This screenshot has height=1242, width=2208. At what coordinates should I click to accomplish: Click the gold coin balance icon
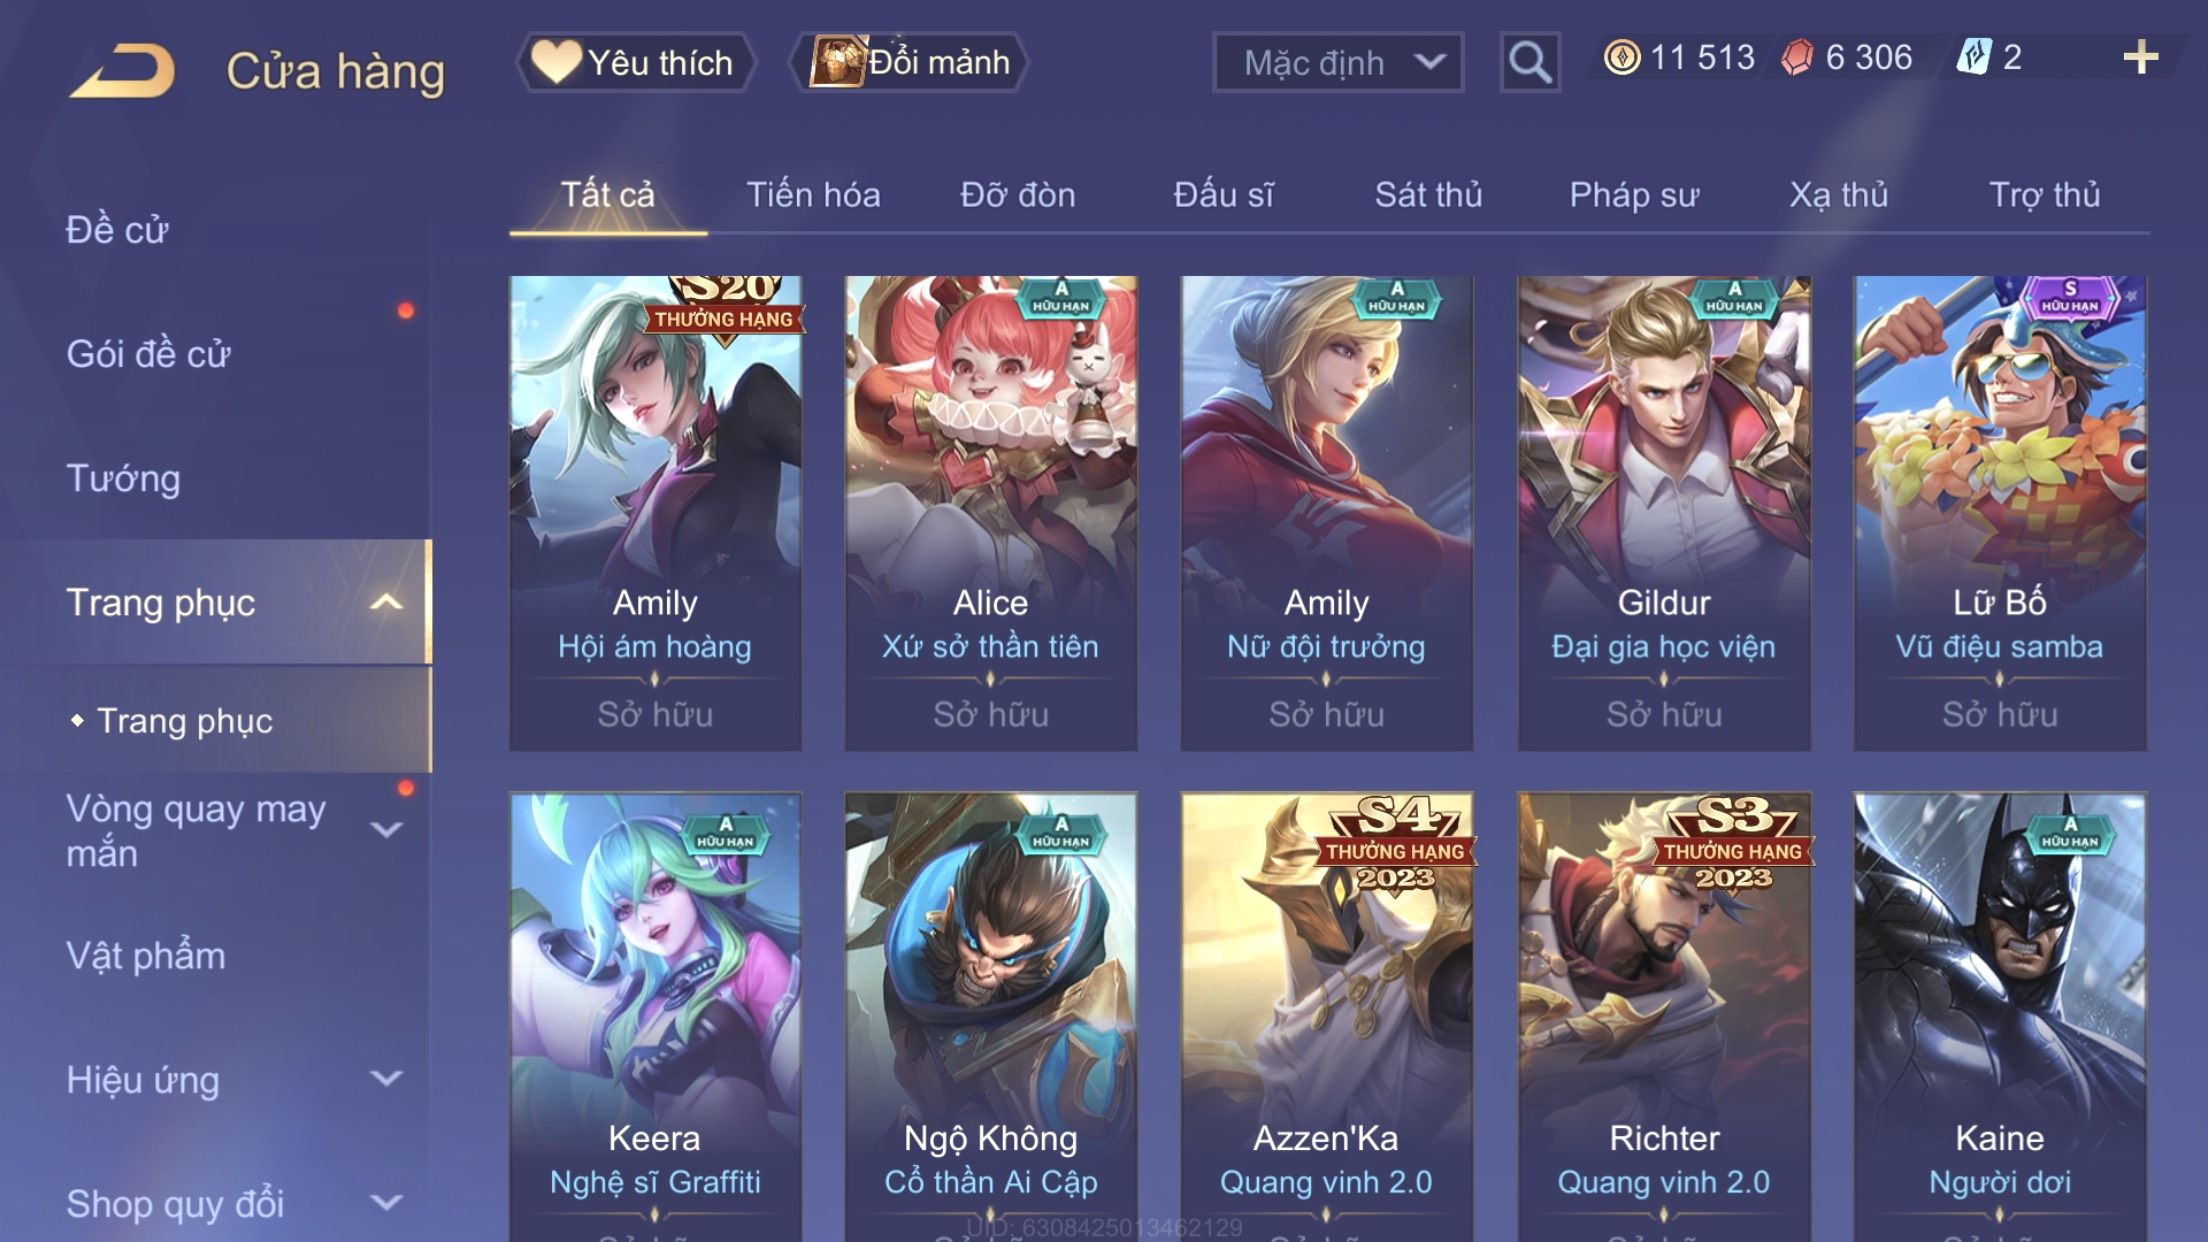1621,57
